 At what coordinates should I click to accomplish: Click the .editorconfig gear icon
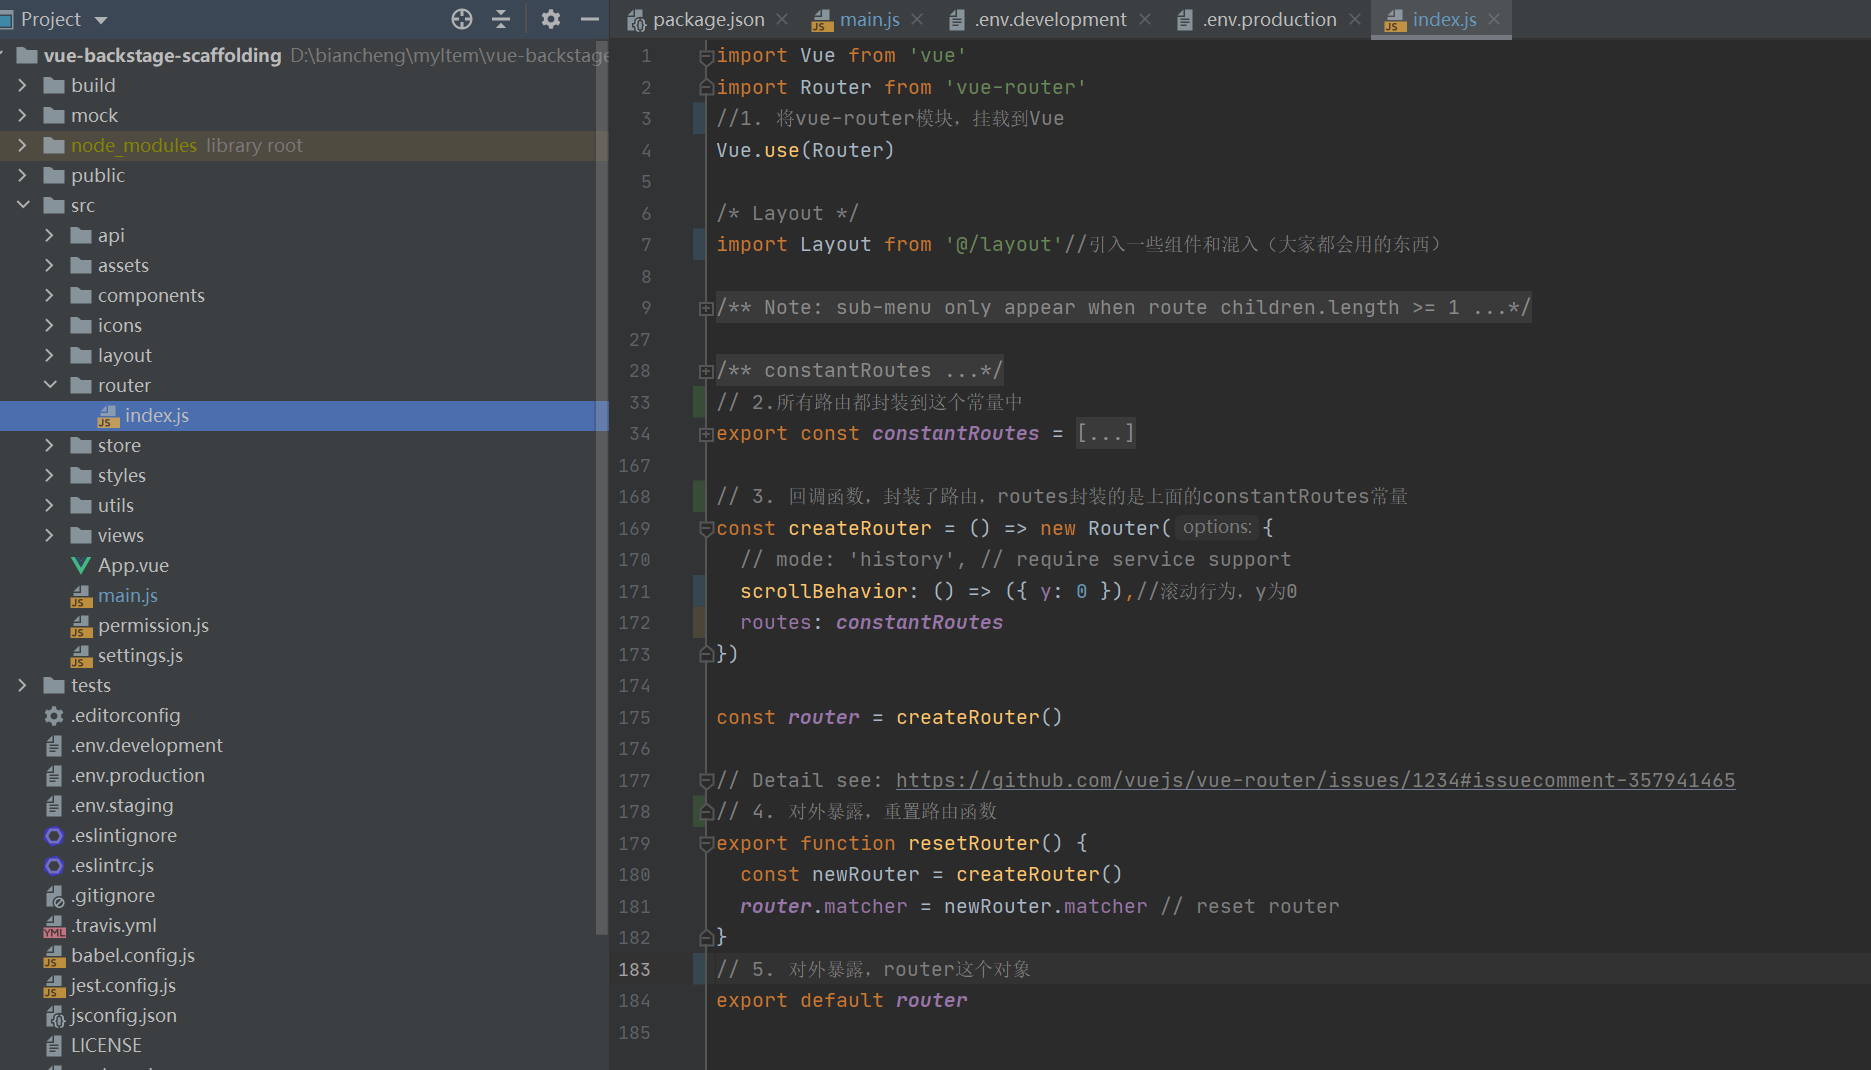(x=54, y=715)
